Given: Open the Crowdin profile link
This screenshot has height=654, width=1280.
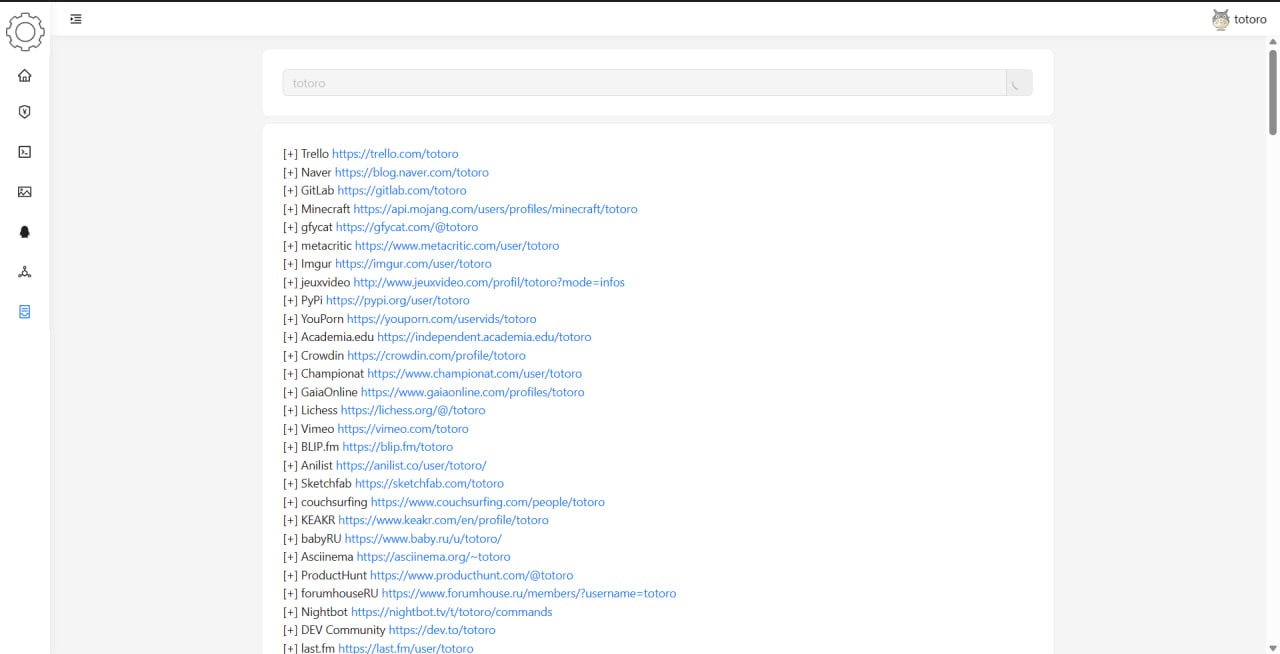Looking at the screenshot, I should [x=436, y=355].
